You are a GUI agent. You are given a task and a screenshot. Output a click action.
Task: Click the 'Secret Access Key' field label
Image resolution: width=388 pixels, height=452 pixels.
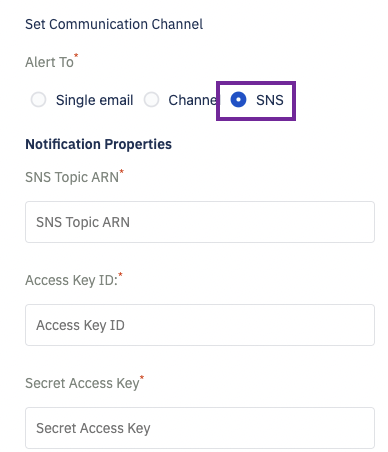(82, 383)
